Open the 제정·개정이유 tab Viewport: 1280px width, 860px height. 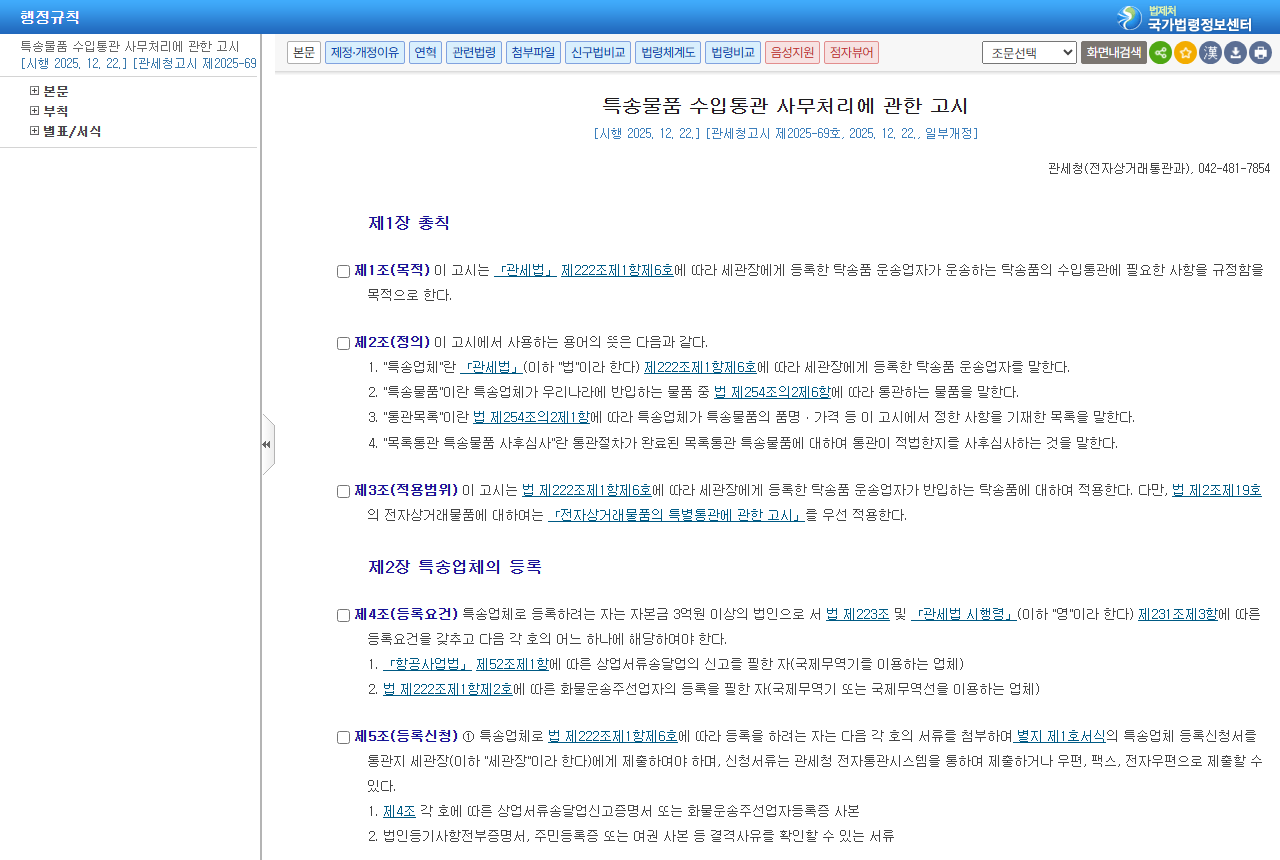coord(365,53)
